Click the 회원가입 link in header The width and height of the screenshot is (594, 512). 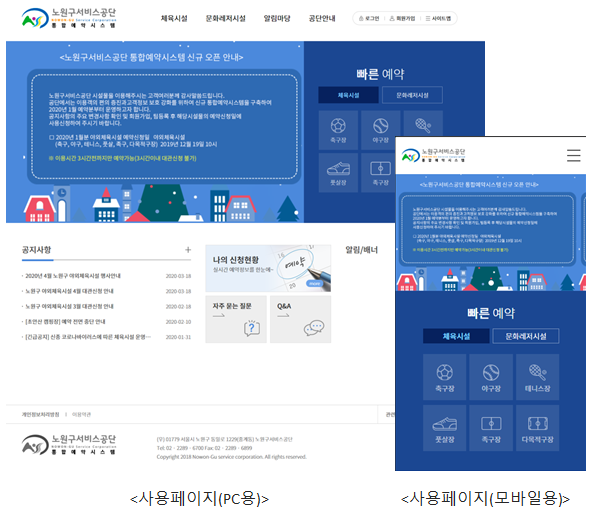(x=402, y=18)
